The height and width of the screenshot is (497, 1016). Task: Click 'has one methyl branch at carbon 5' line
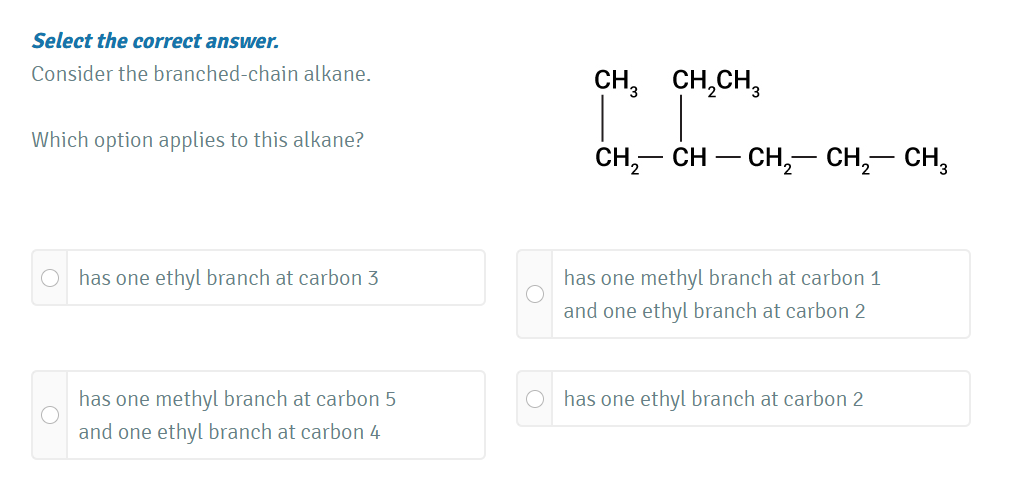237,399
